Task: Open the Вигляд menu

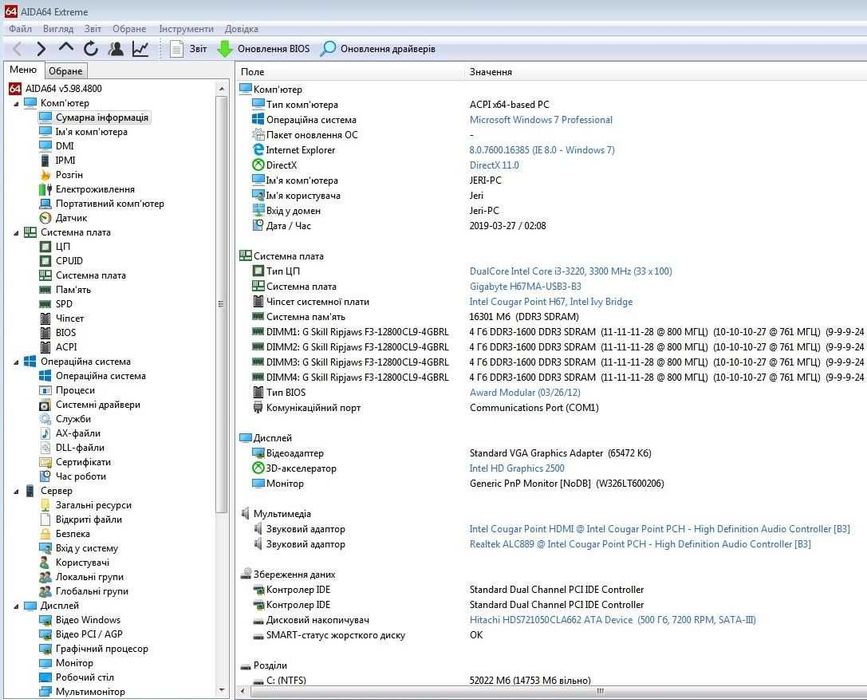Action: 58,29
